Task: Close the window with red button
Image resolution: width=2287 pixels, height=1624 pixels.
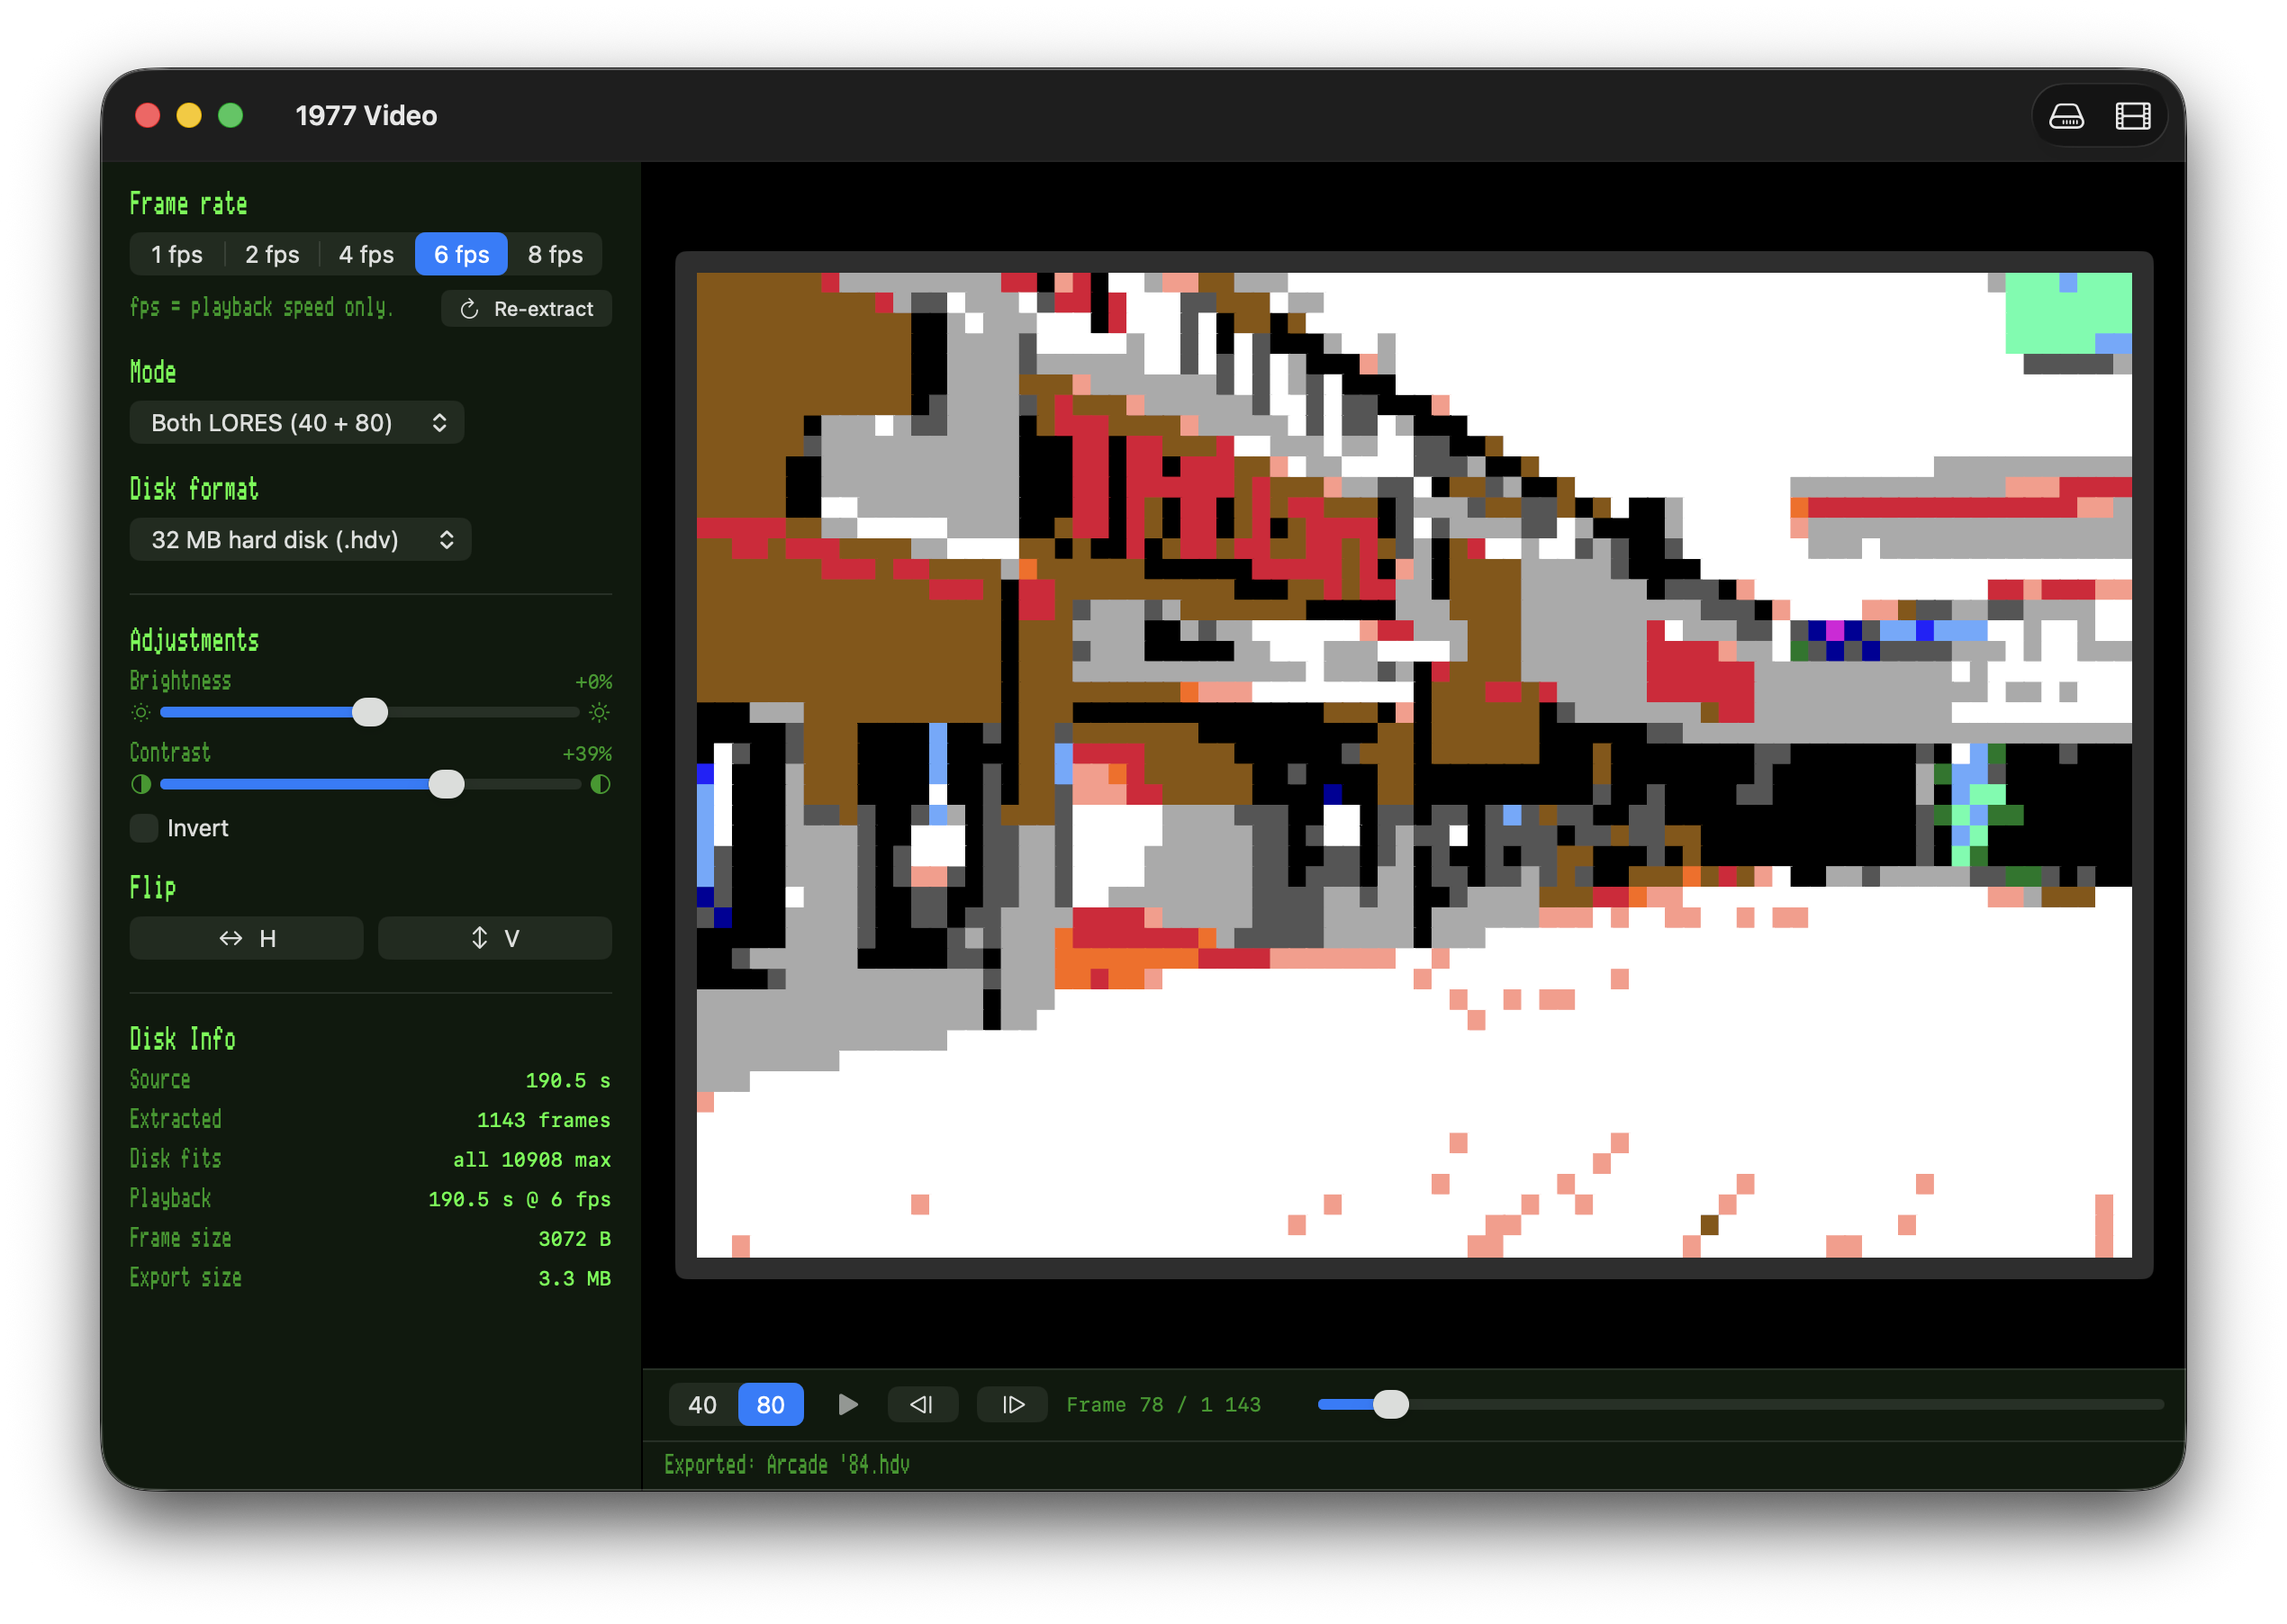Action: click(x=148, y=116)
